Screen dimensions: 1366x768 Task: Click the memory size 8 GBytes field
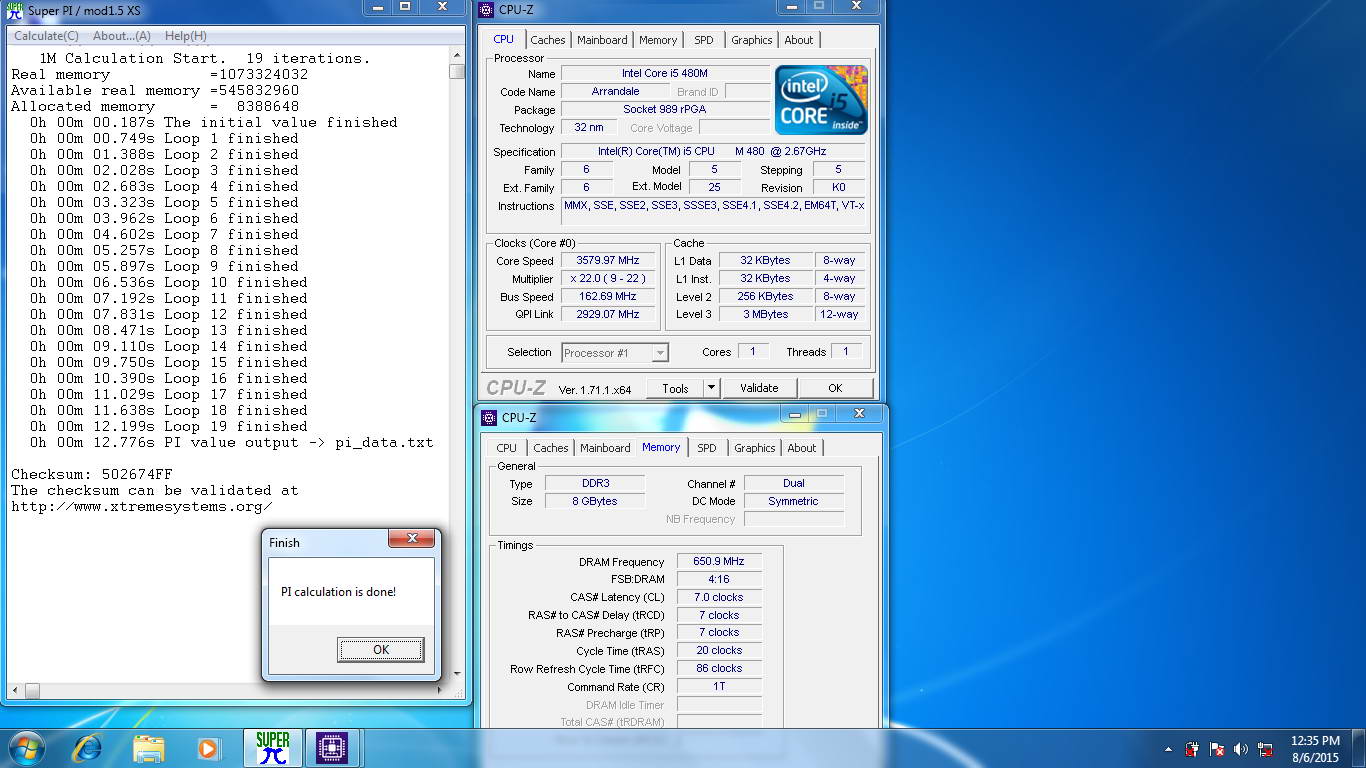click(595, 502)
